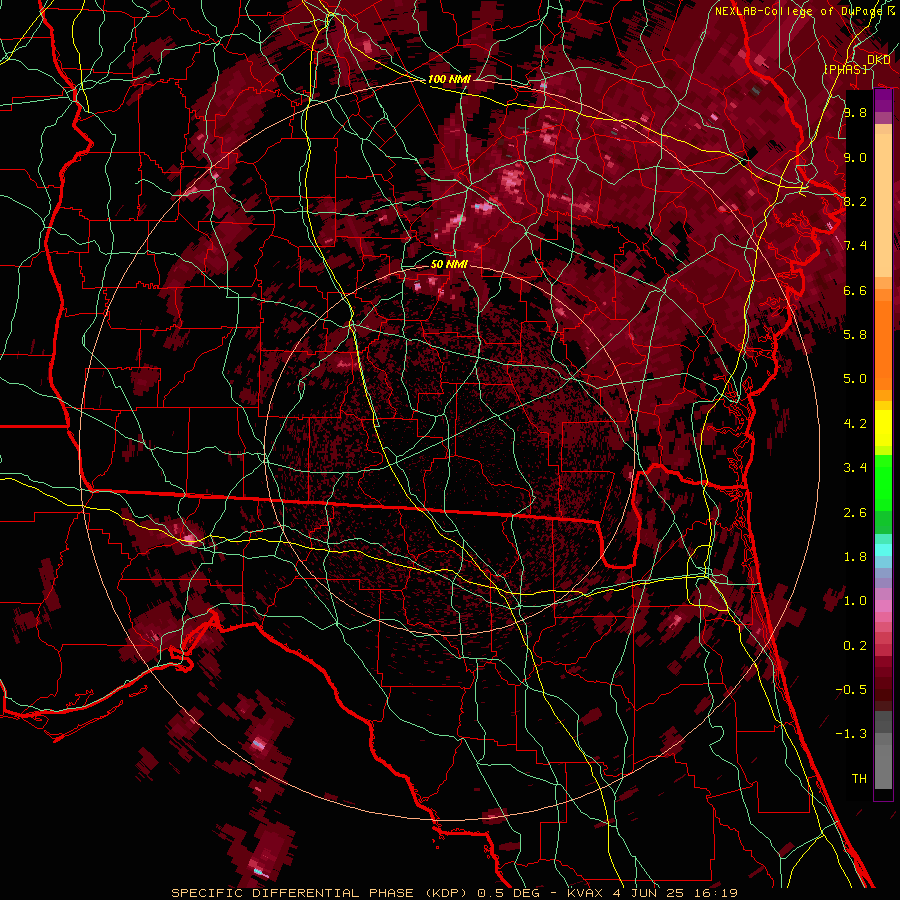This screenshot has height=900, width=900.
Task: Click the purple top segment of the color bar
Action: click(x=883, y=100)
